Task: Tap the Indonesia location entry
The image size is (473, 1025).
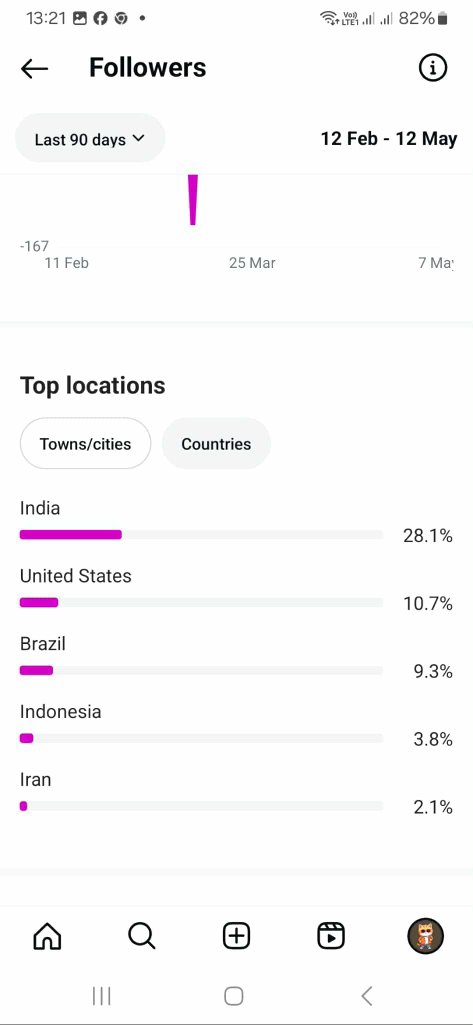Action: coord(236,725)
